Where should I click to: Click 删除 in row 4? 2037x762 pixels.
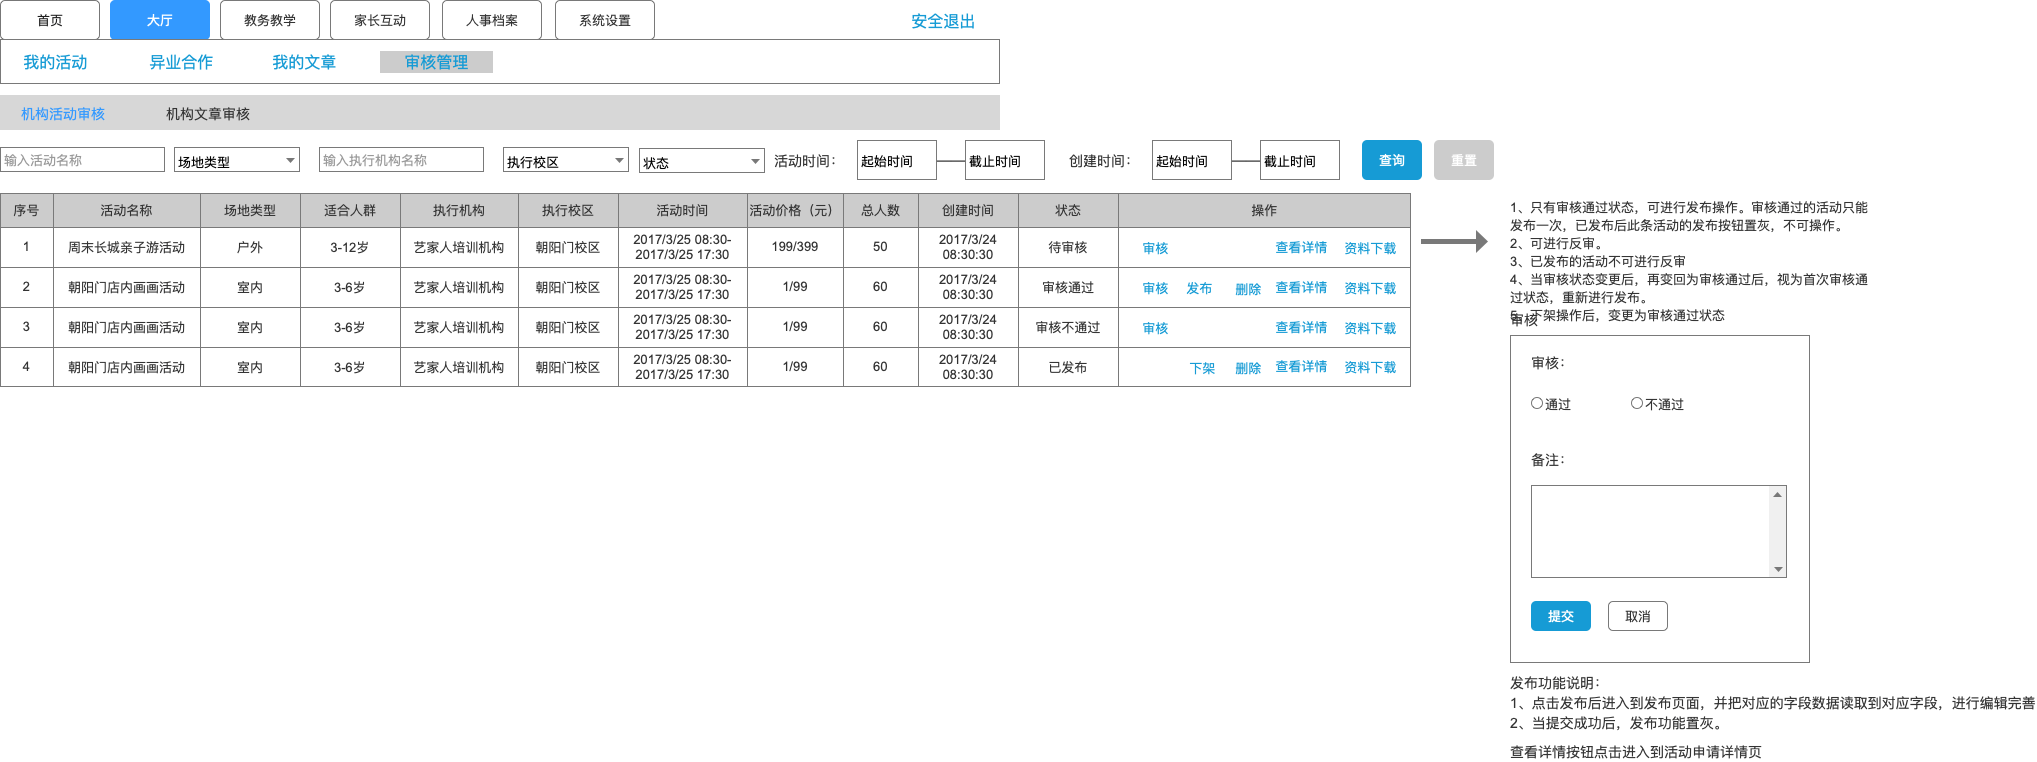(1248, 368)
